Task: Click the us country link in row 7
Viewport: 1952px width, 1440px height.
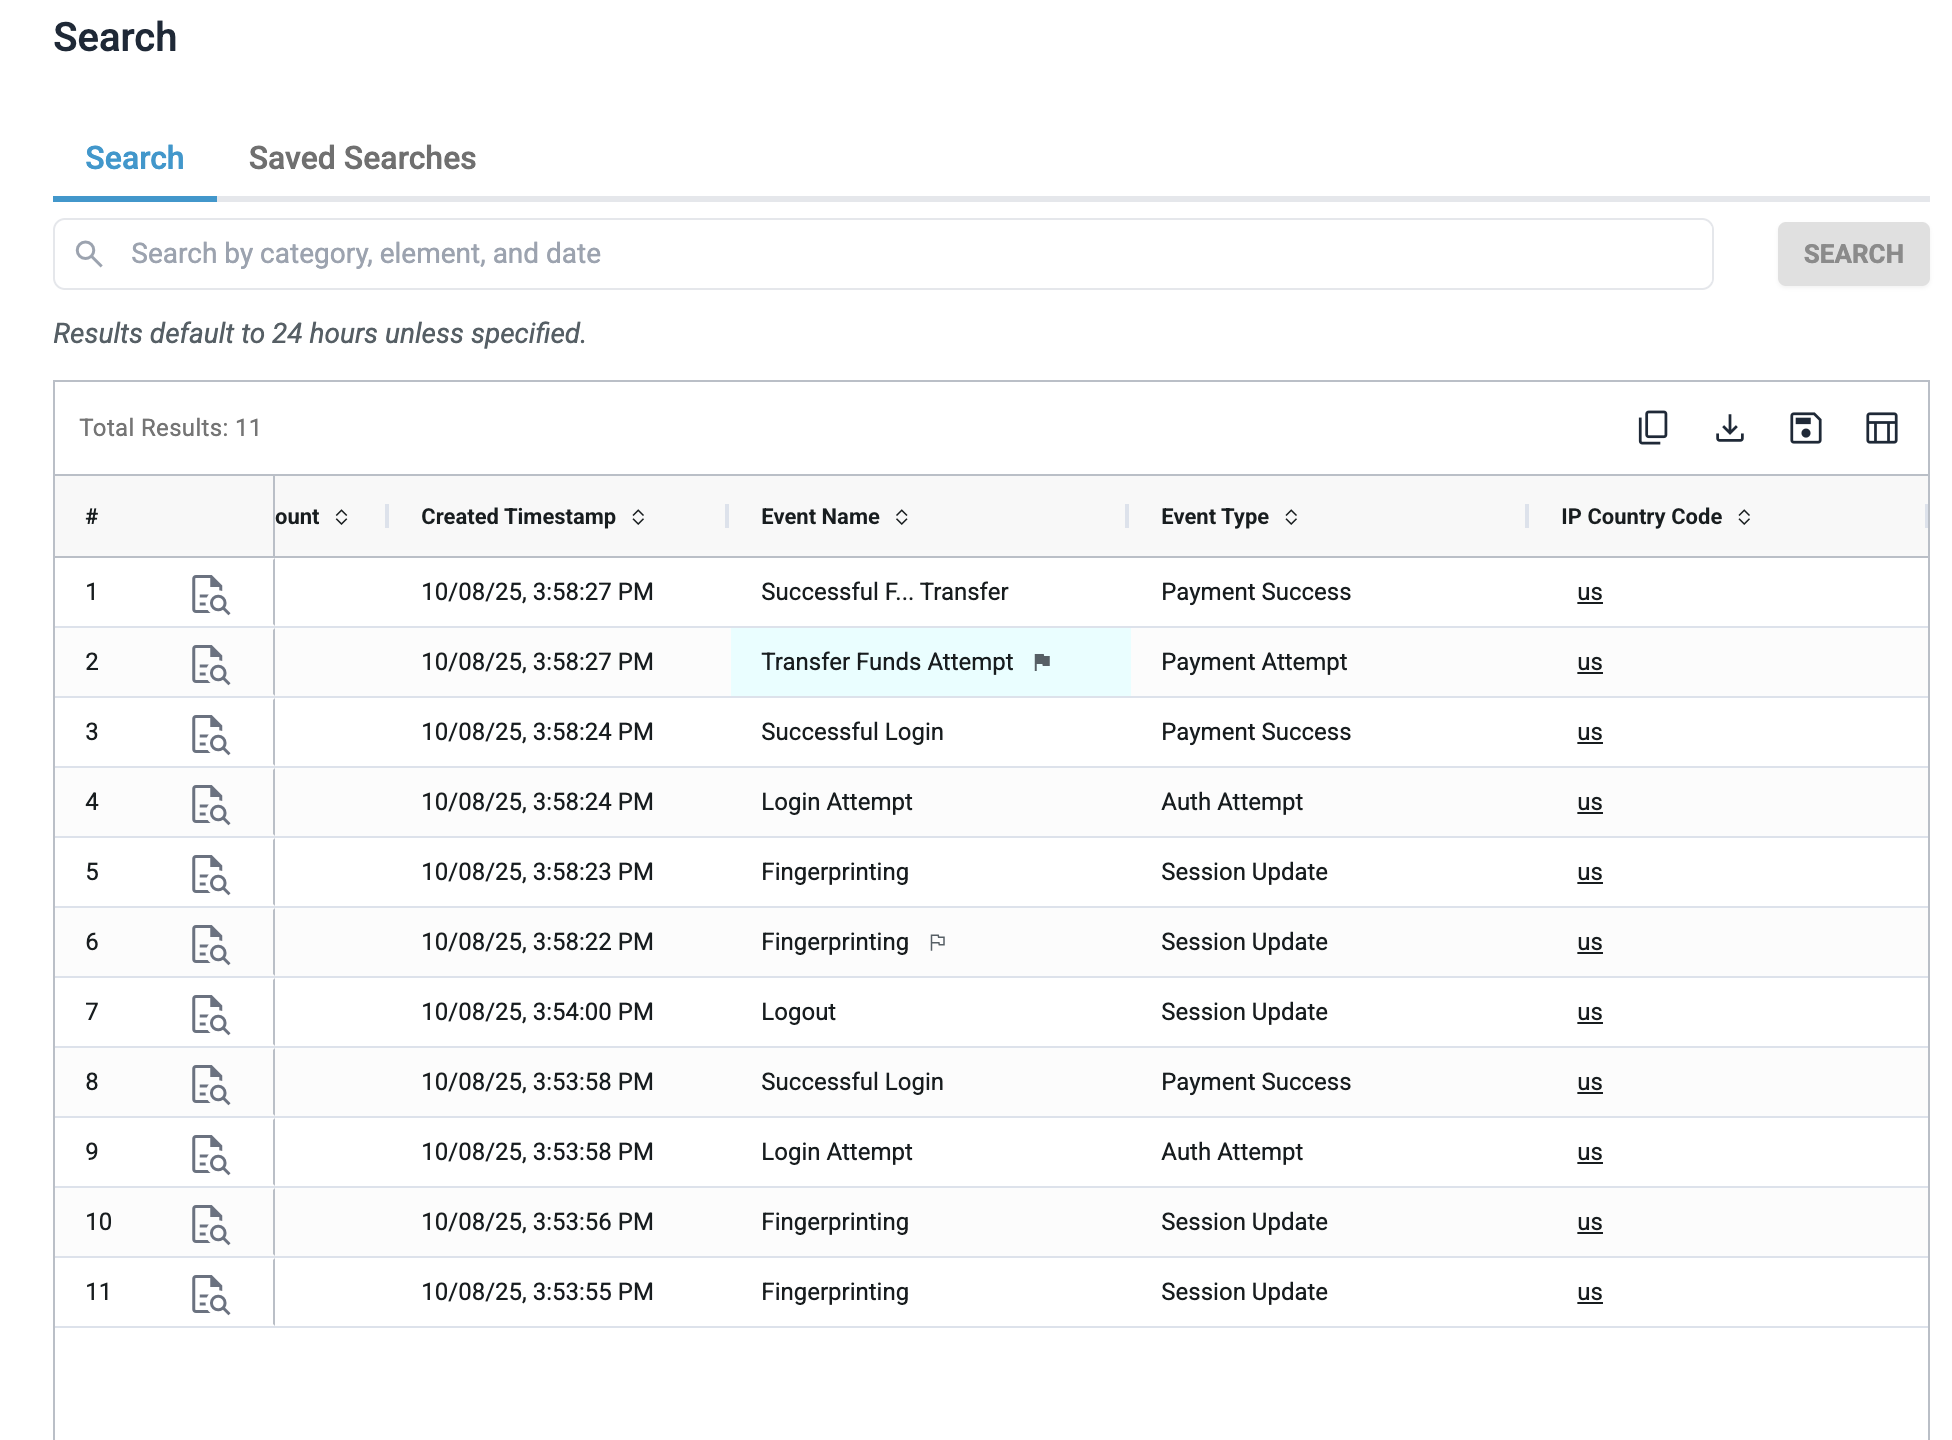Action: pyautogui.click(x=1589, y=1013)
